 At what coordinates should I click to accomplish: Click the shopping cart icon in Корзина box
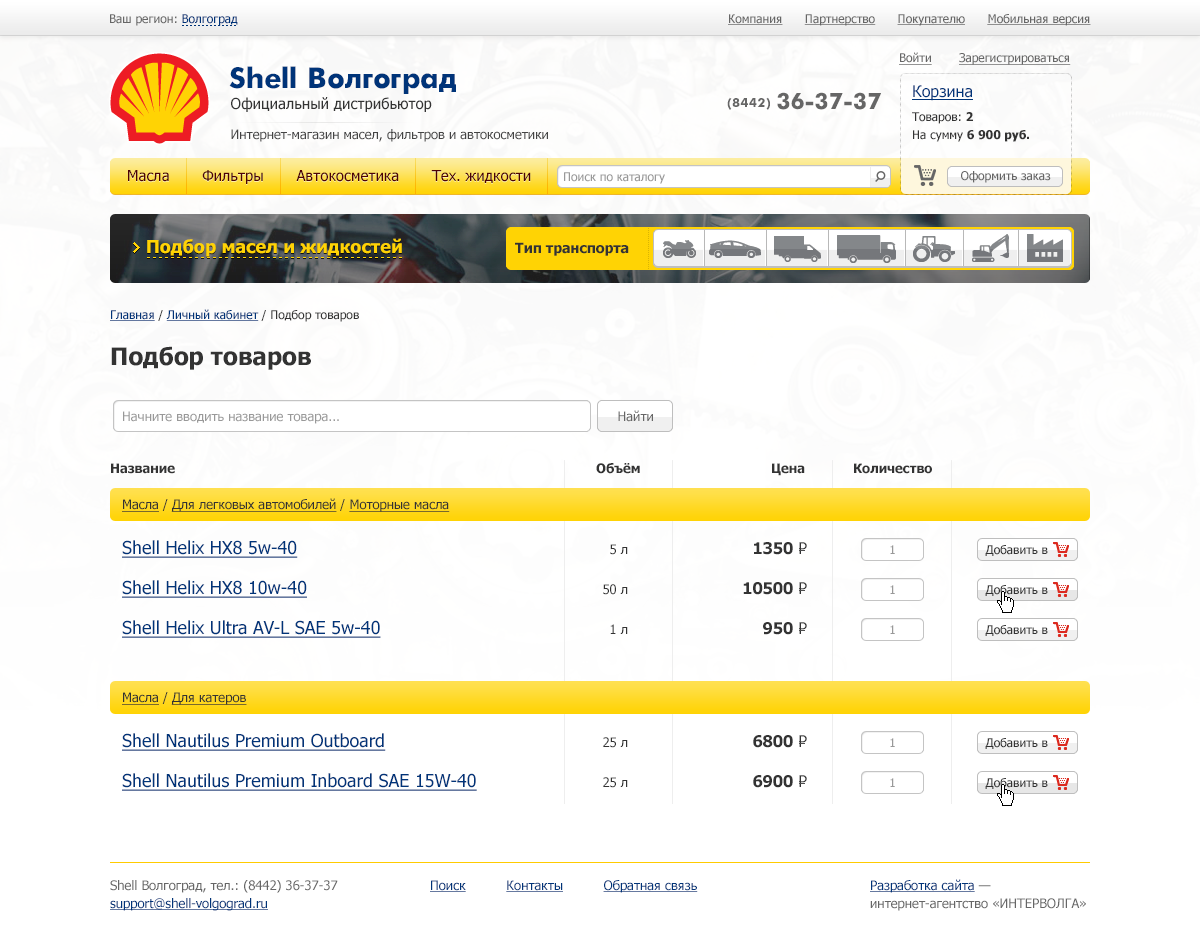pos(926,176)
